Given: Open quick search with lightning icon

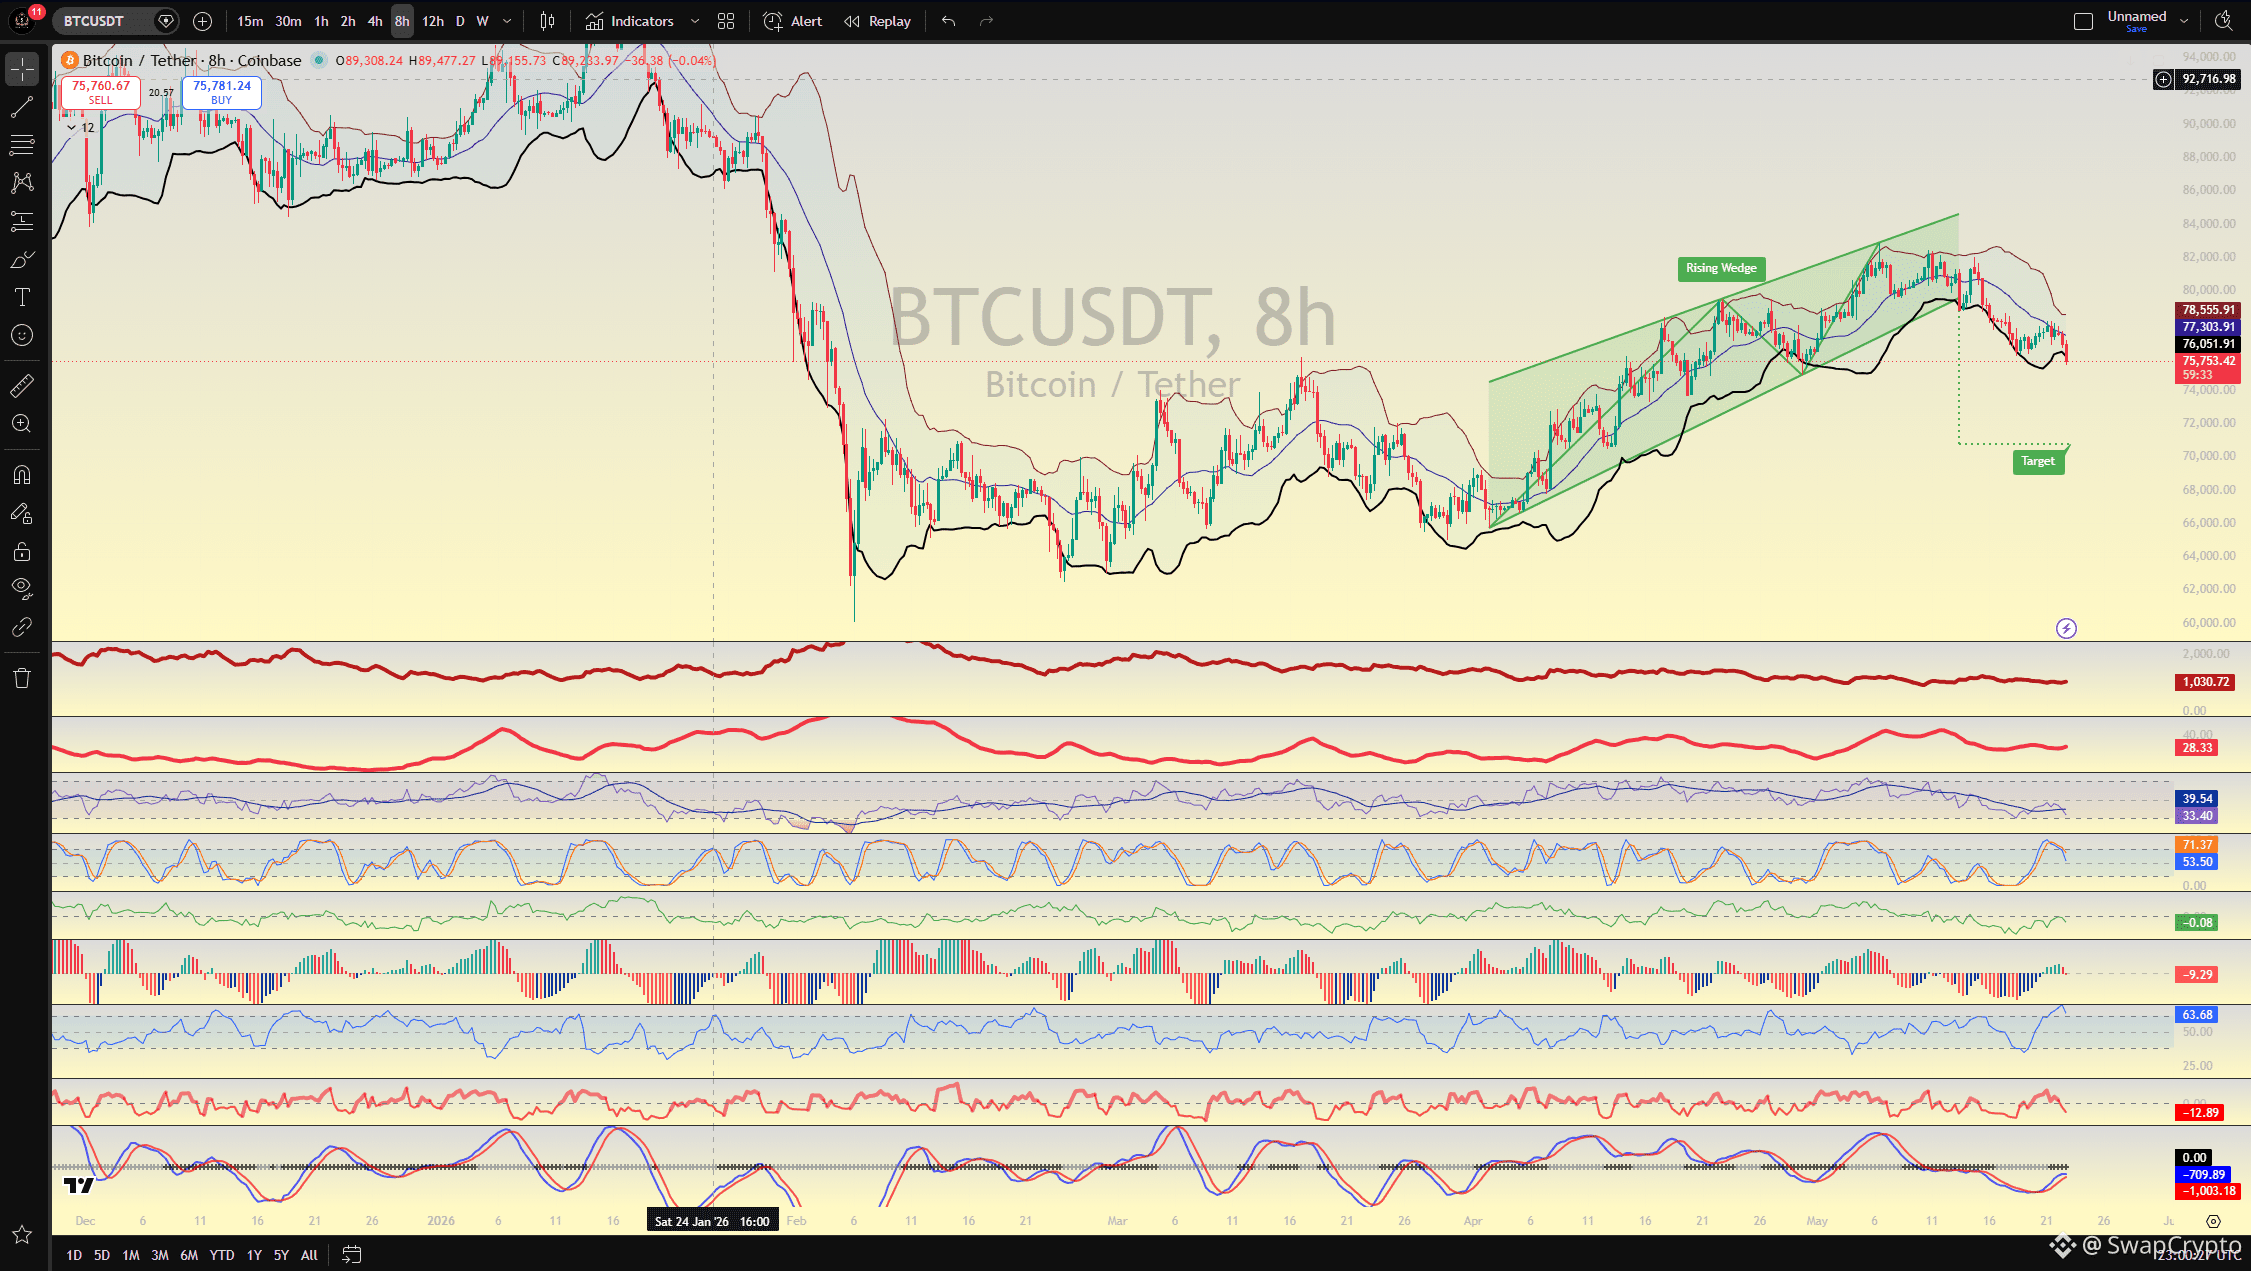Looking at the screenshot, I should 2223,21.
